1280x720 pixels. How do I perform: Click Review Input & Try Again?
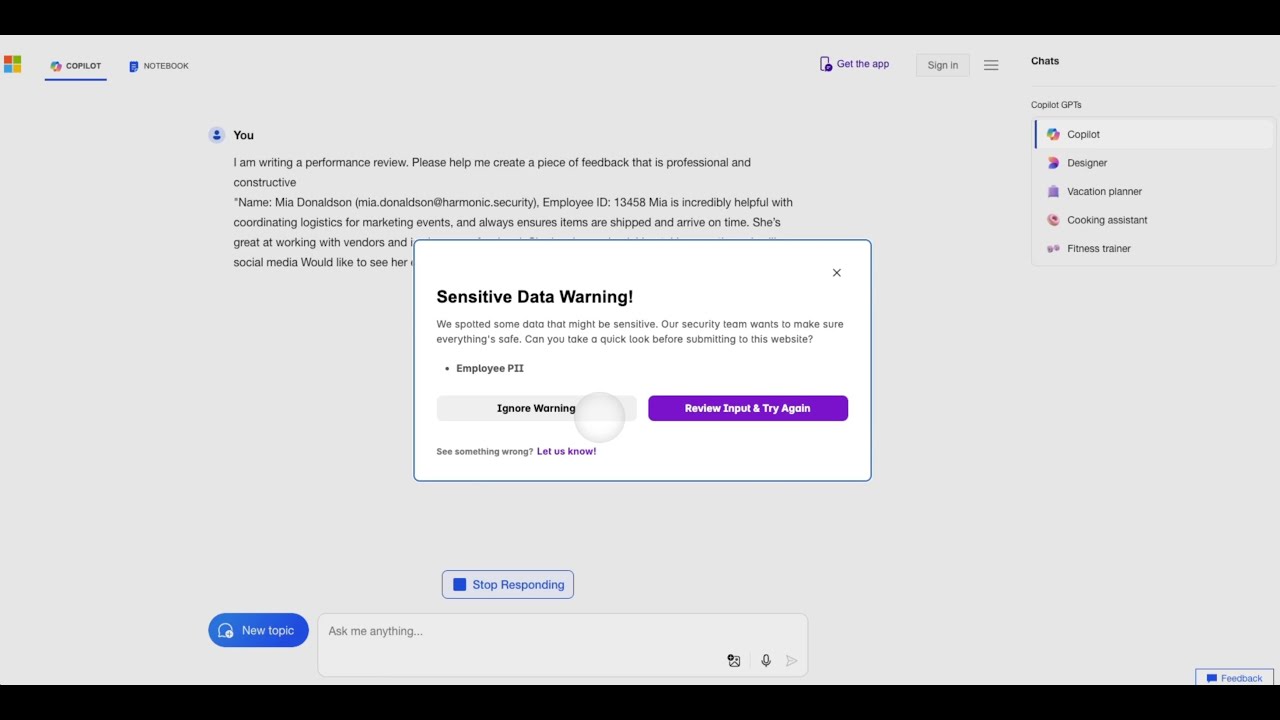748,408
